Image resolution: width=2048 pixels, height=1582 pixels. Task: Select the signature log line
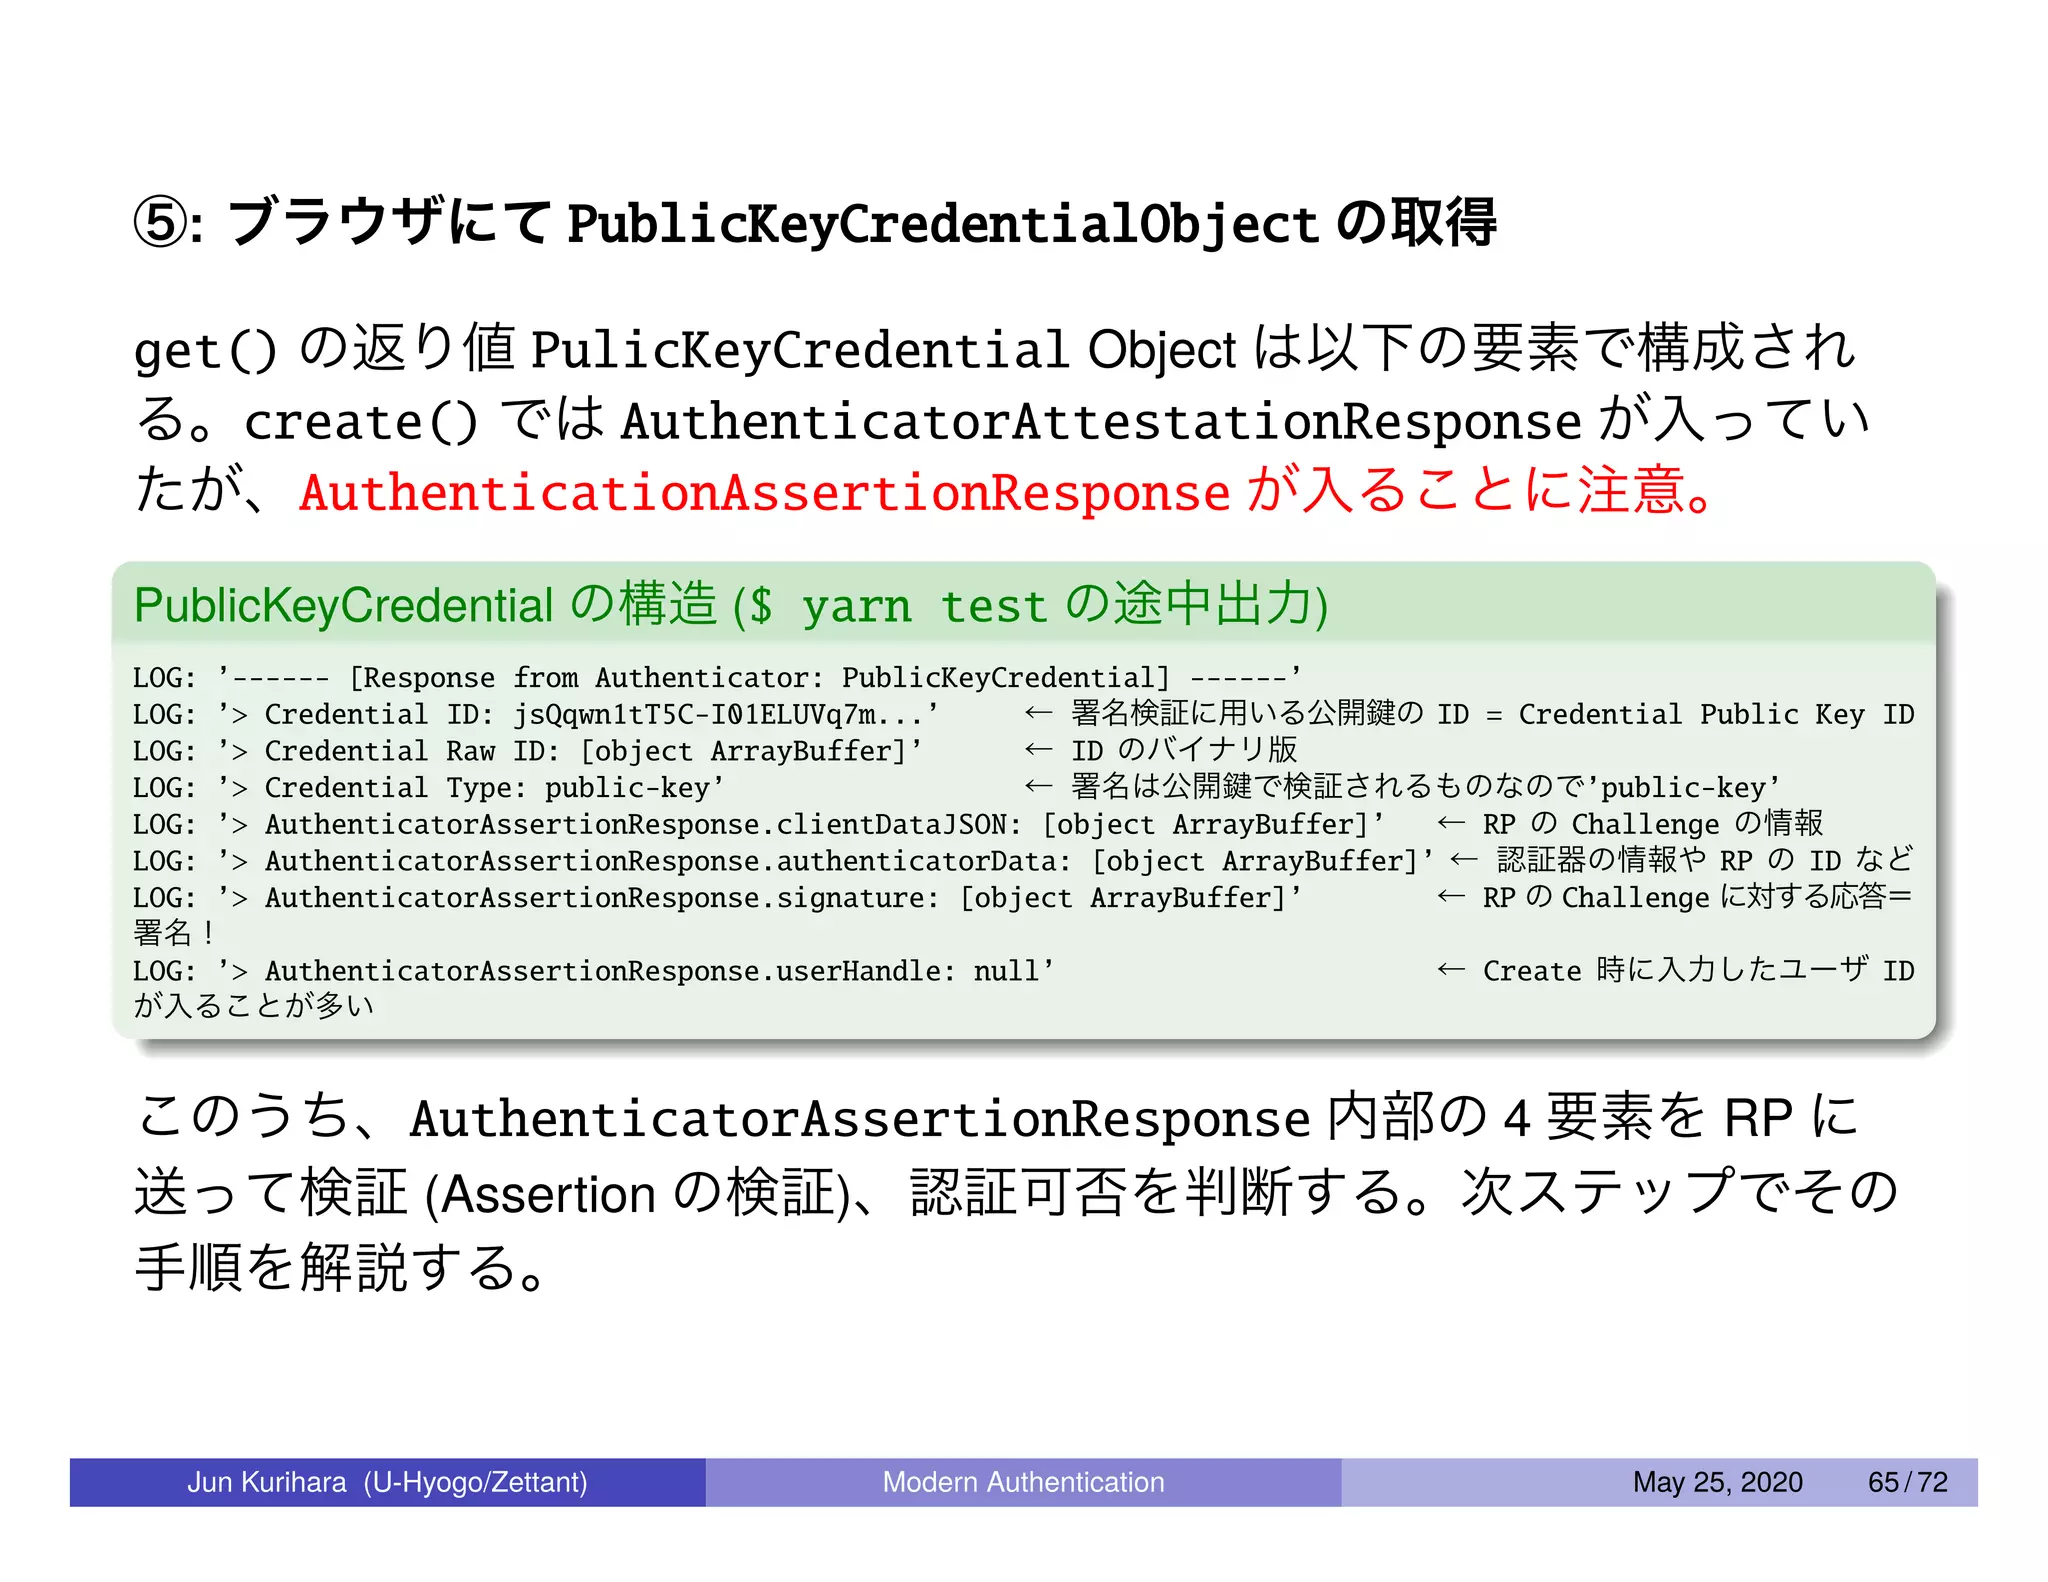718,898
